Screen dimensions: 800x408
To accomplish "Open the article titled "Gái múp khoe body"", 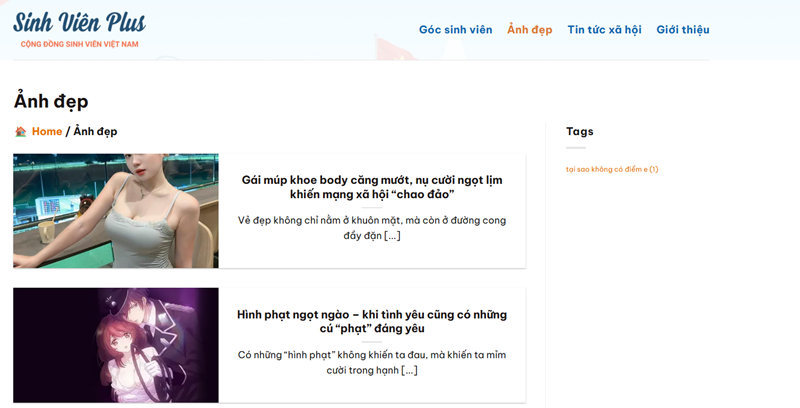I will pyautogui.click(x=372, y=187).
